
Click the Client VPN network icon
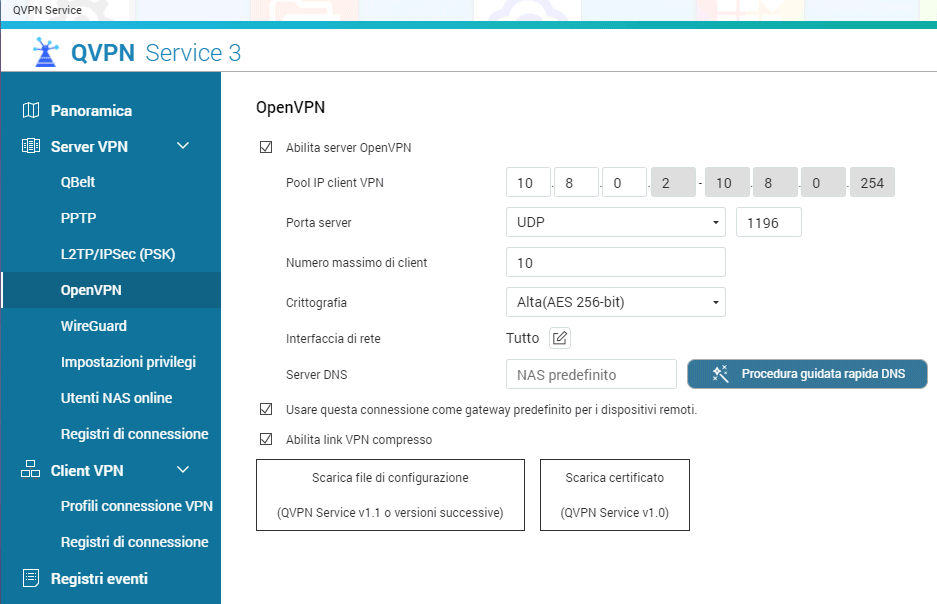pyautogui.click(x=30, y=469)
